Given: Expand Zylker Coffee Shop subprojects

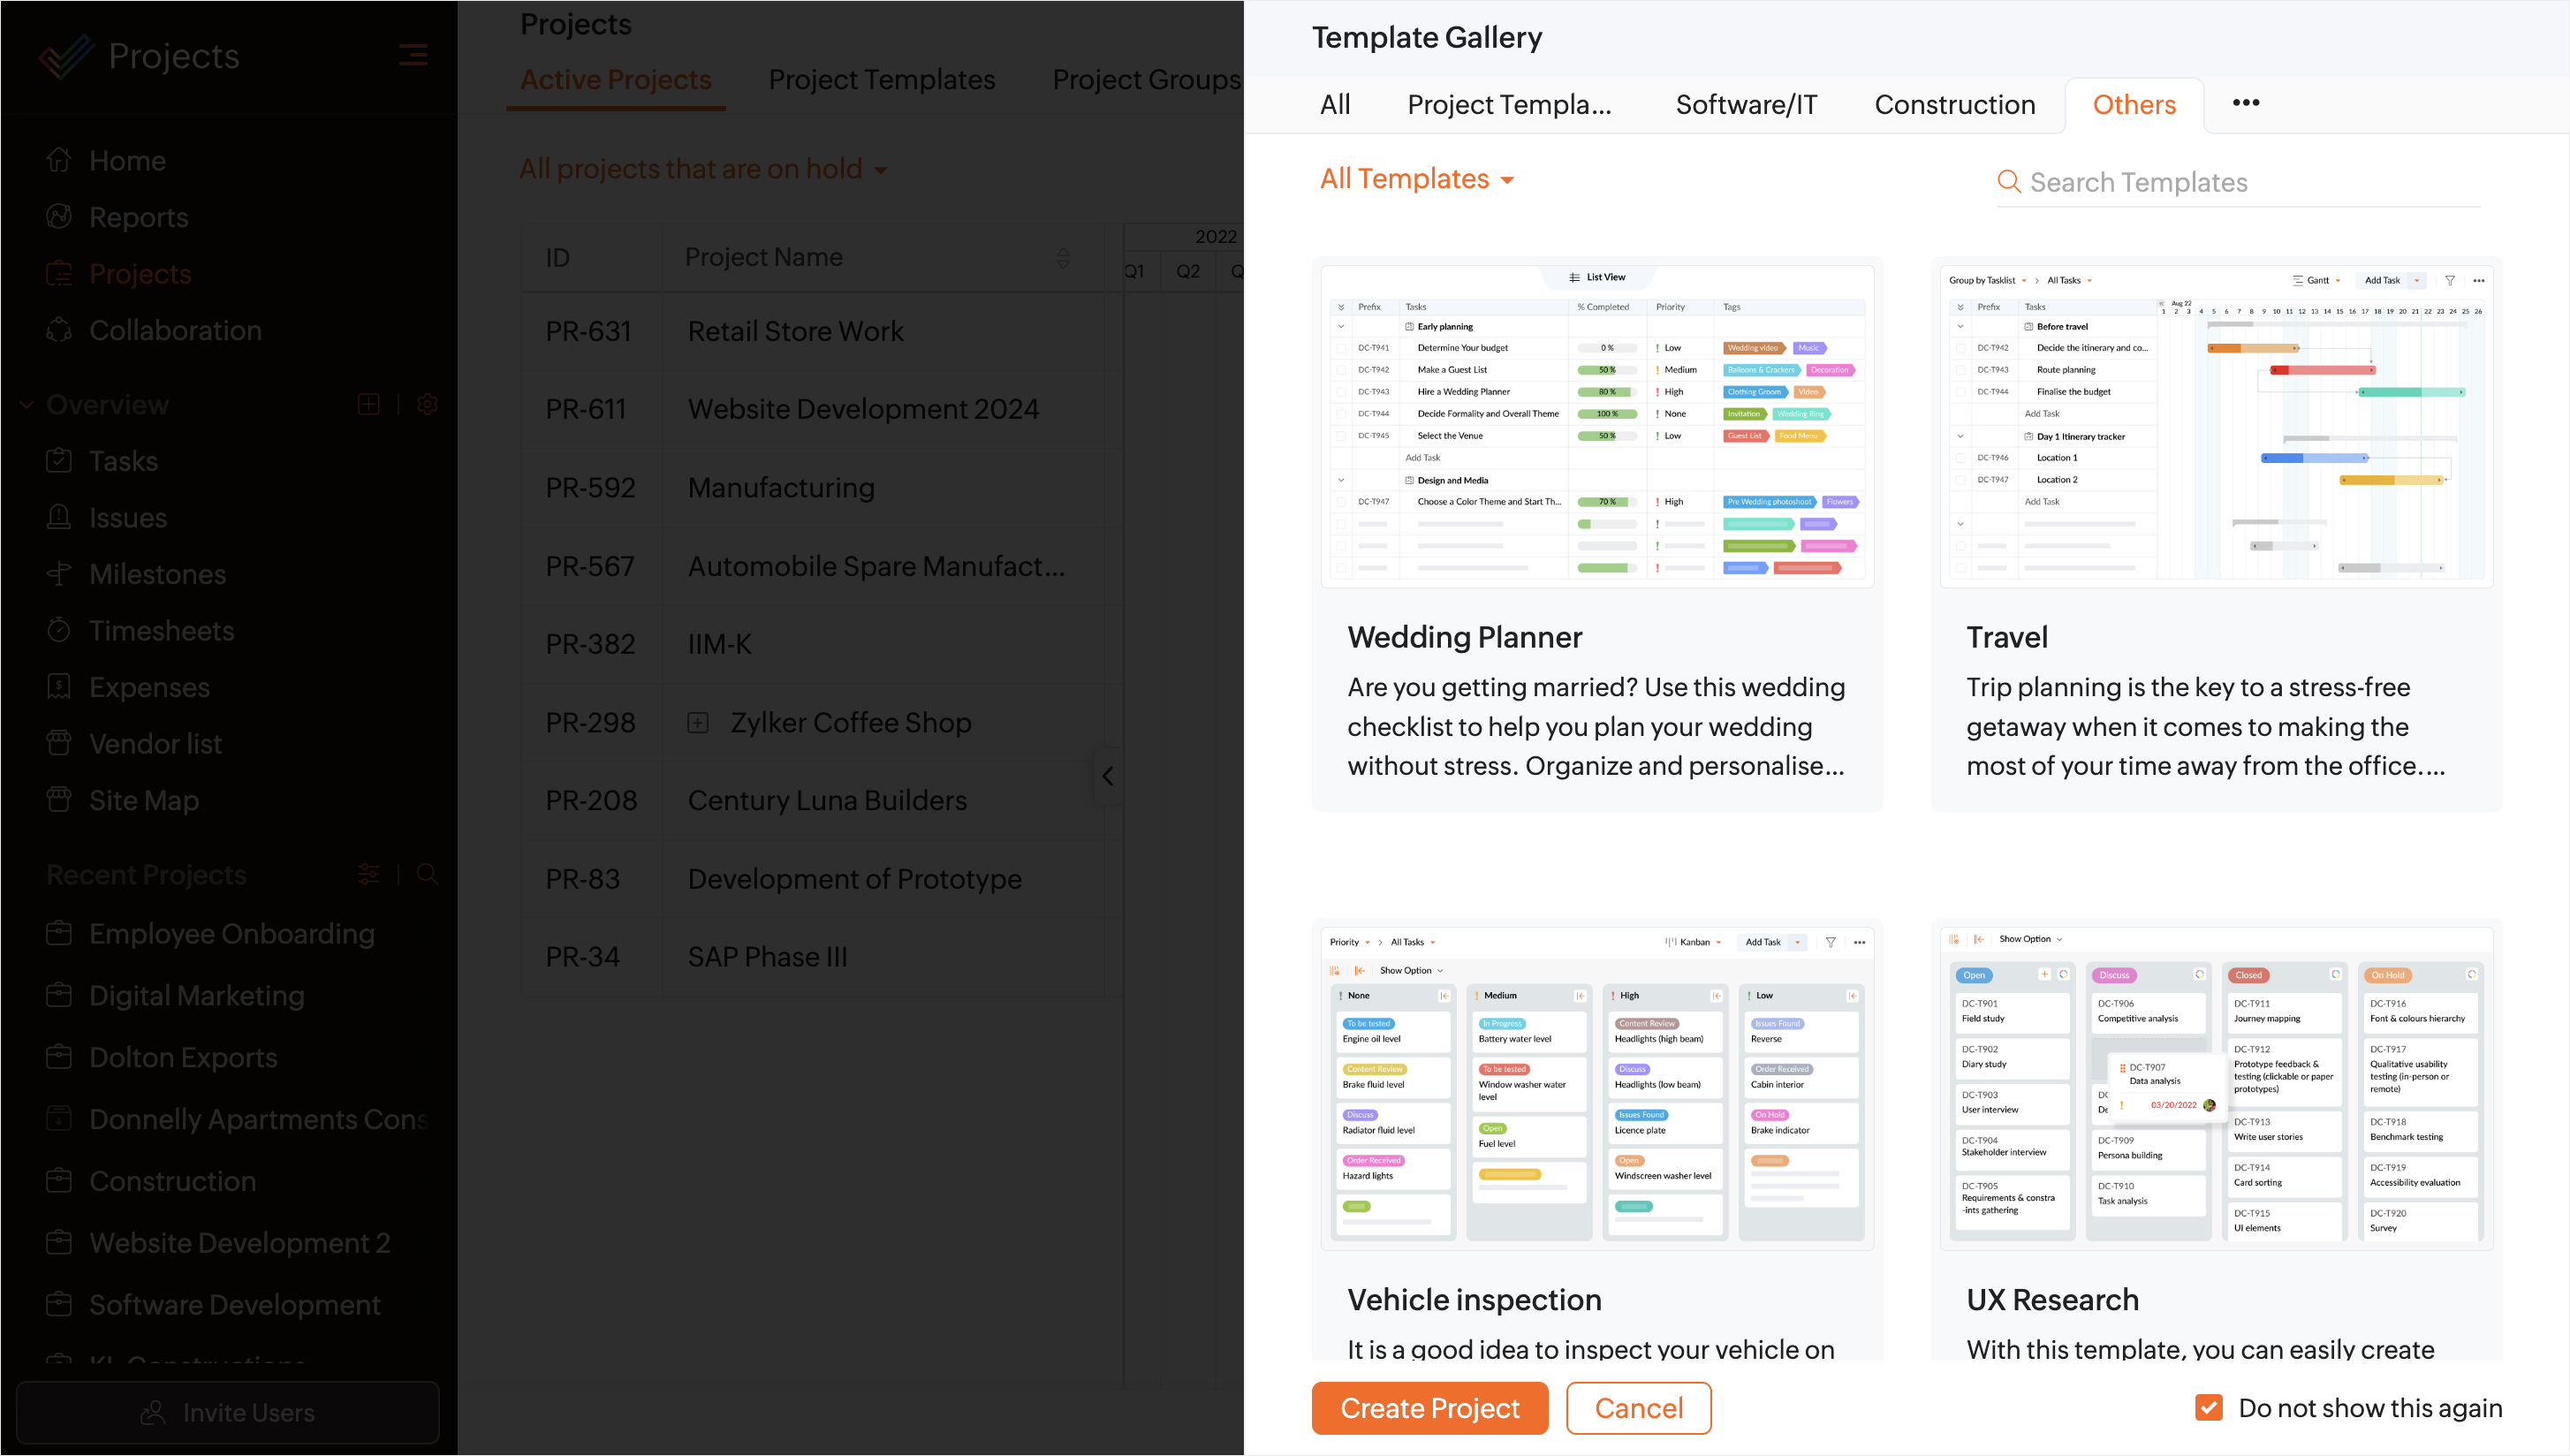Looking at the screenshot, I should (698, 722).
